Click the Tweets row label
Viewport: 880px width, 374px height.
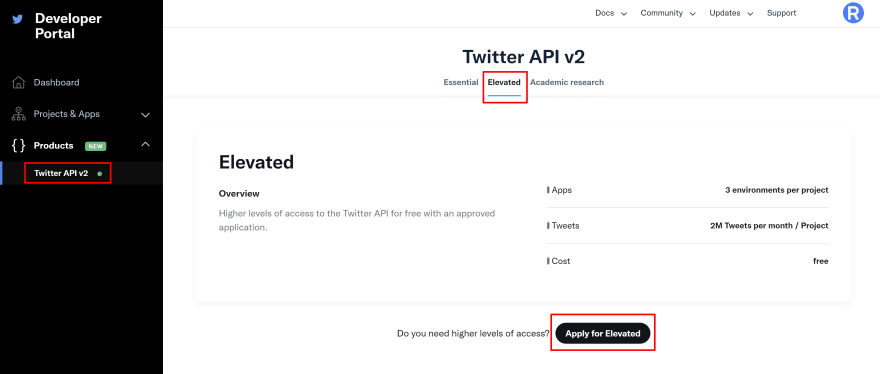point(565,226)
